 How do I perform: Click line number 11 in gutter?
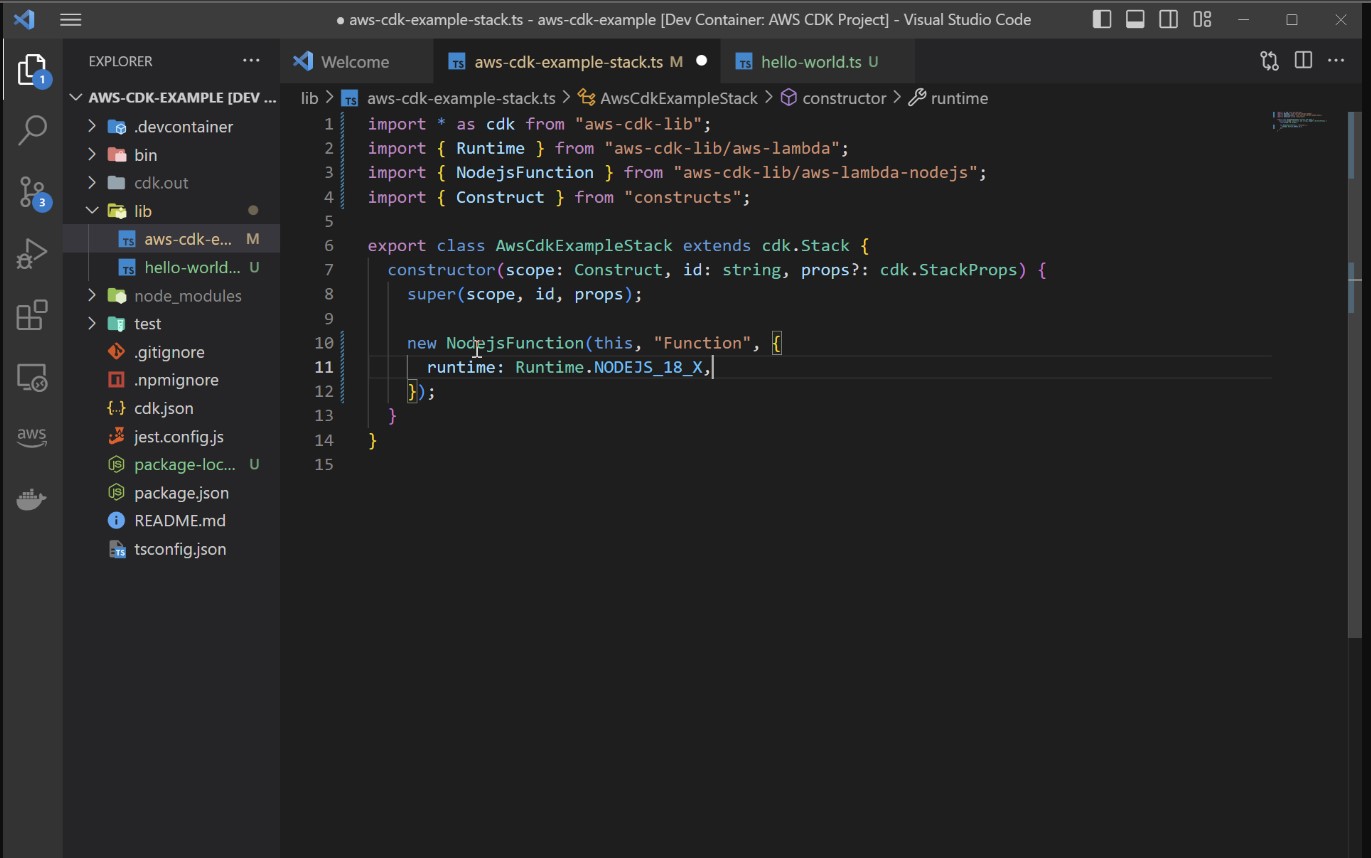(324, 367)
